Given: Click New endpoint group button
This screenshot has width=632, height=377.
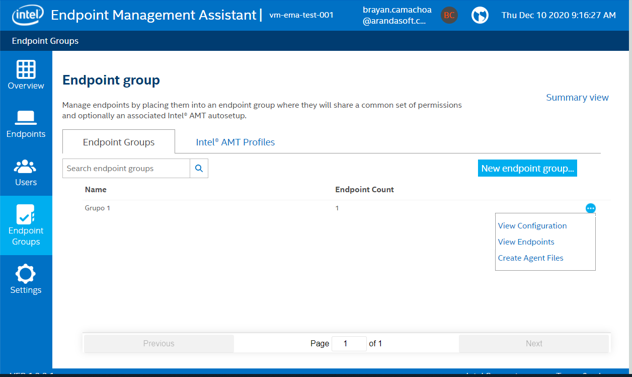Looking at the screenshot, I should 527,168.
